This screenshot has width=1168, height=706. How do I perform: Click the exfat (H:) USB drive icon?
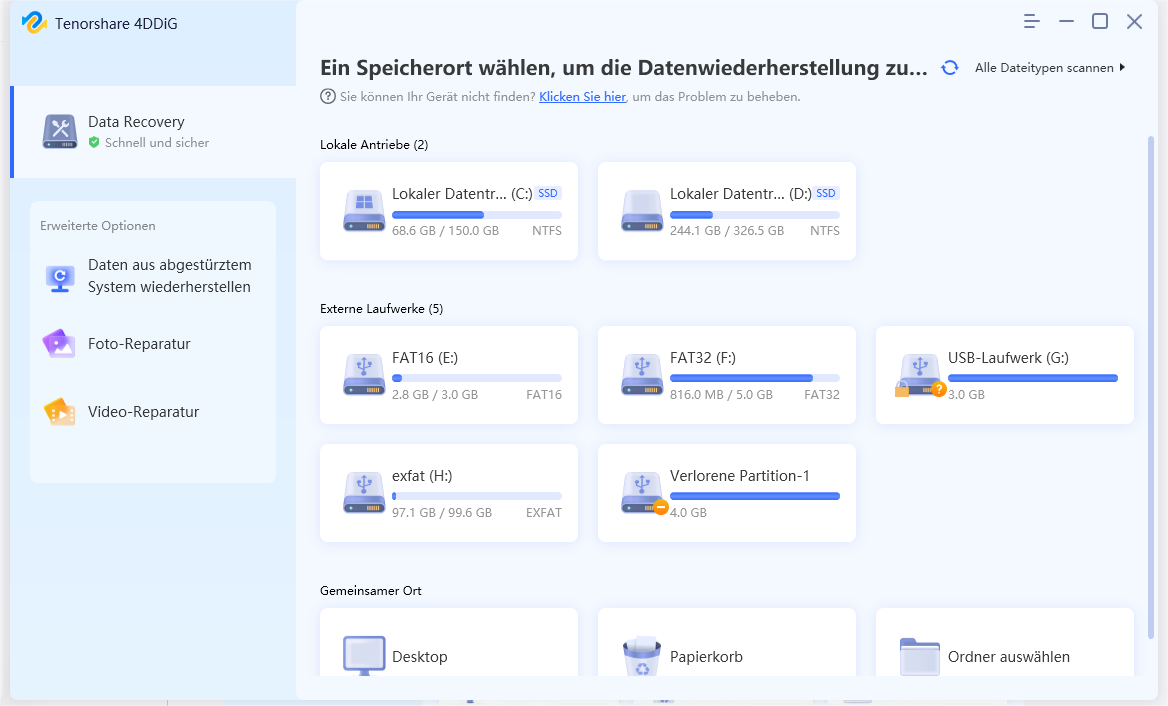pyautogui.click(x=364, y=493)
